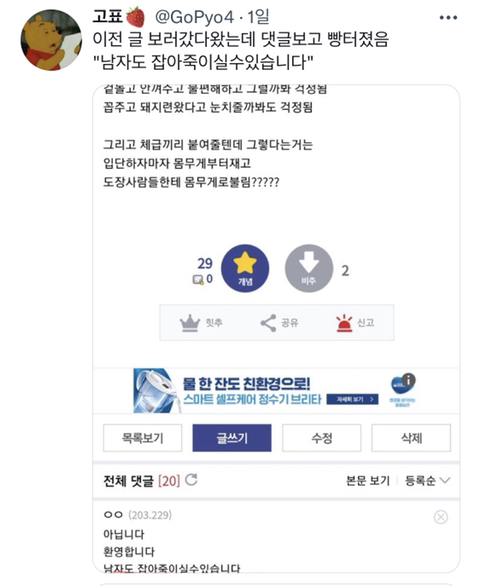
Task: Click the Brita water pitcher ad banner
Action: click(x=276, y=391)
